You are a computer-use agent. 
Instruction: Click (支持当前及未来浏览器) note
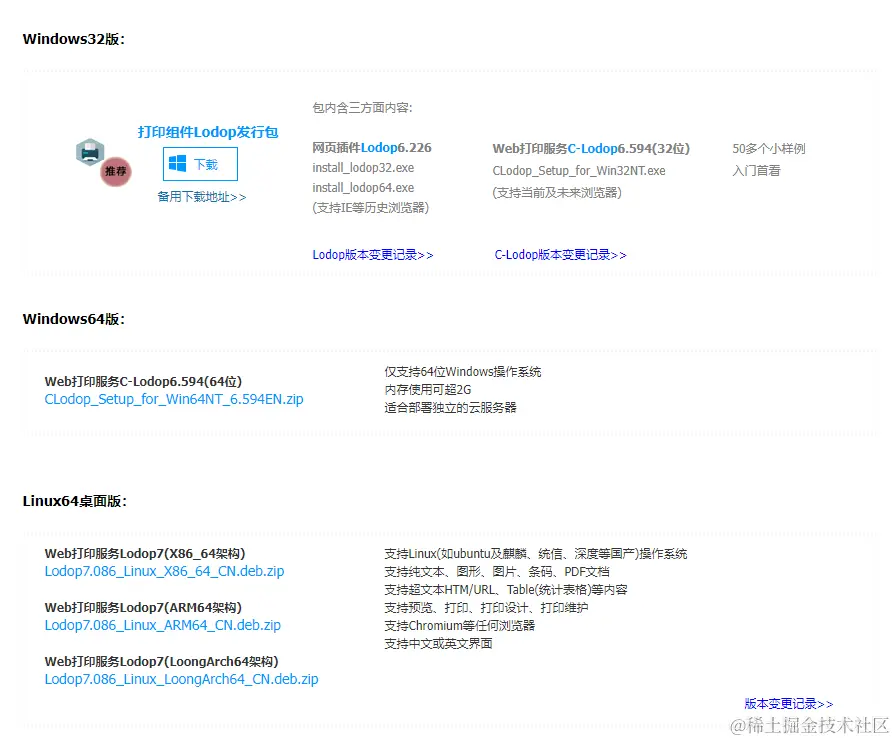(557, 193)
